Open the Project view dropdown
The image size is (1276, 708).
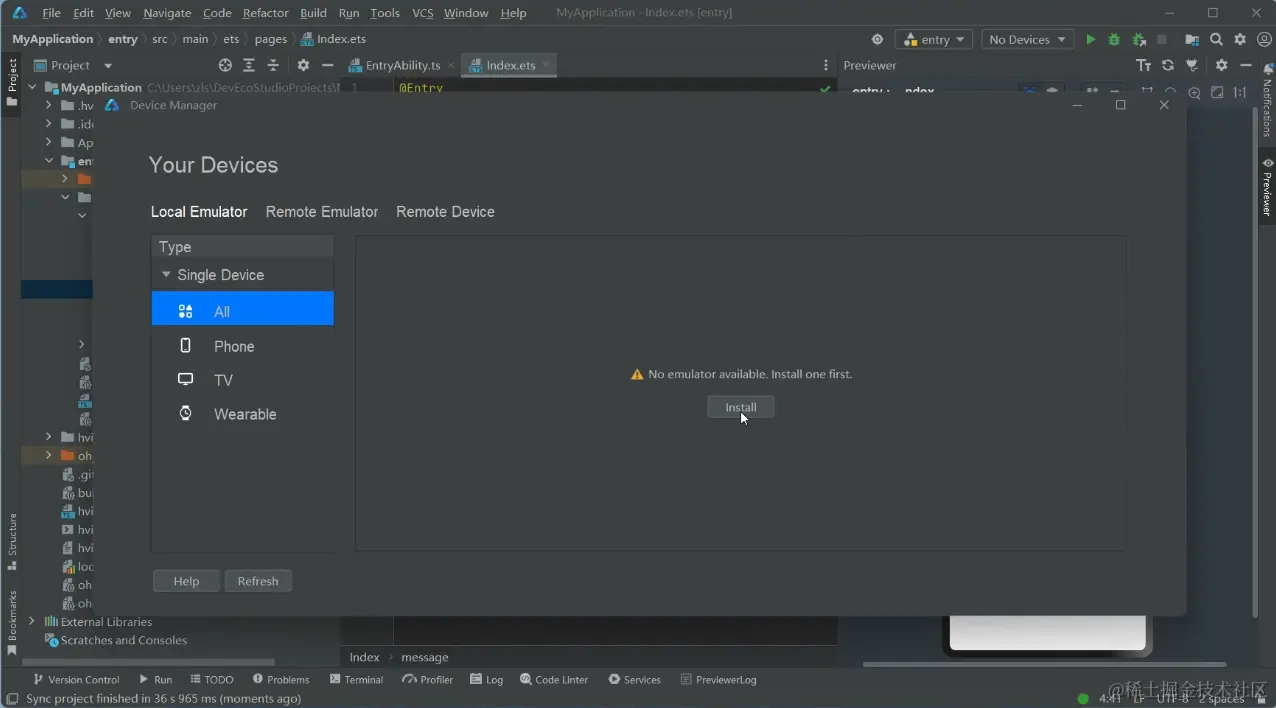click(x=74, y=65)
